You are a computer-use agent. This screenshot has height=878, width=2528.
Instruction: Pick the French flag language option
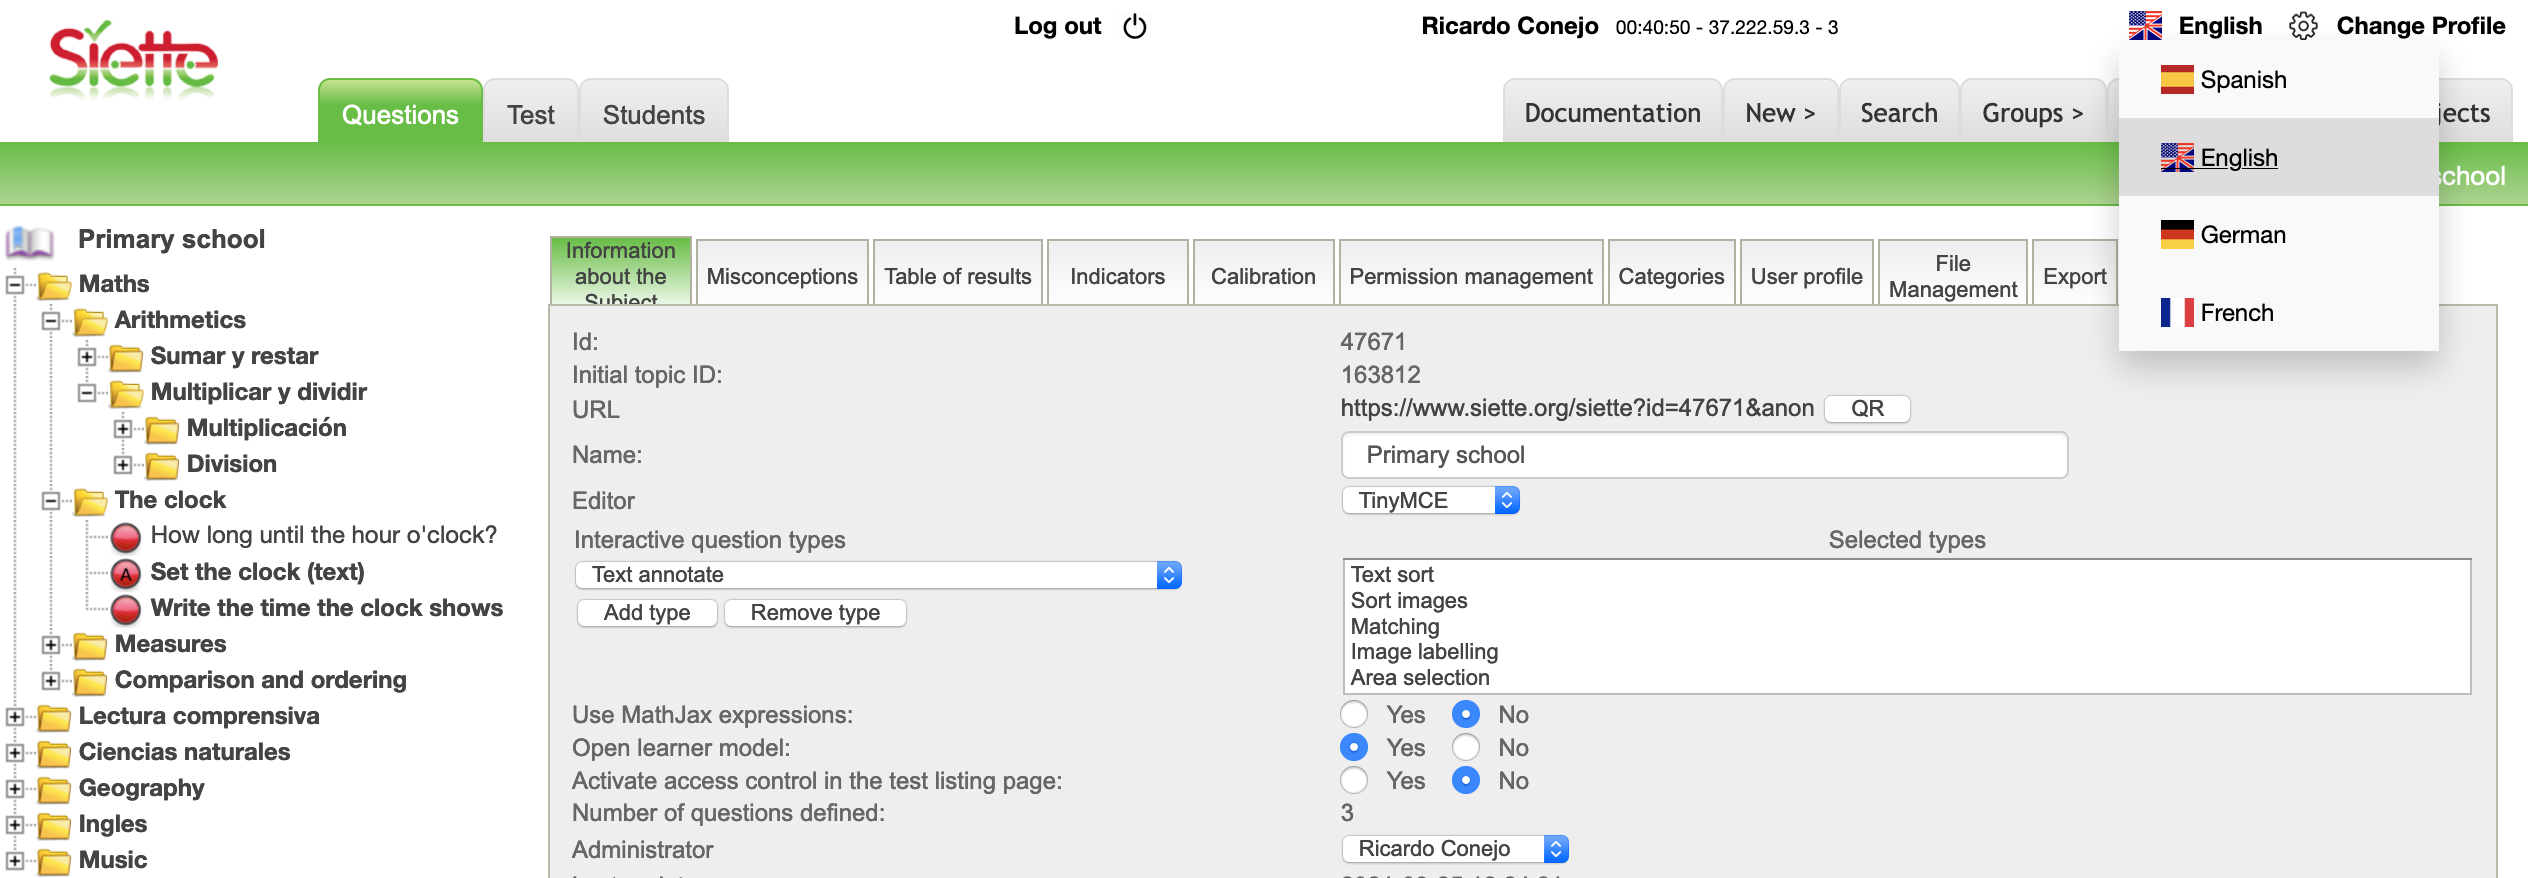click(x=2176, y=313)
